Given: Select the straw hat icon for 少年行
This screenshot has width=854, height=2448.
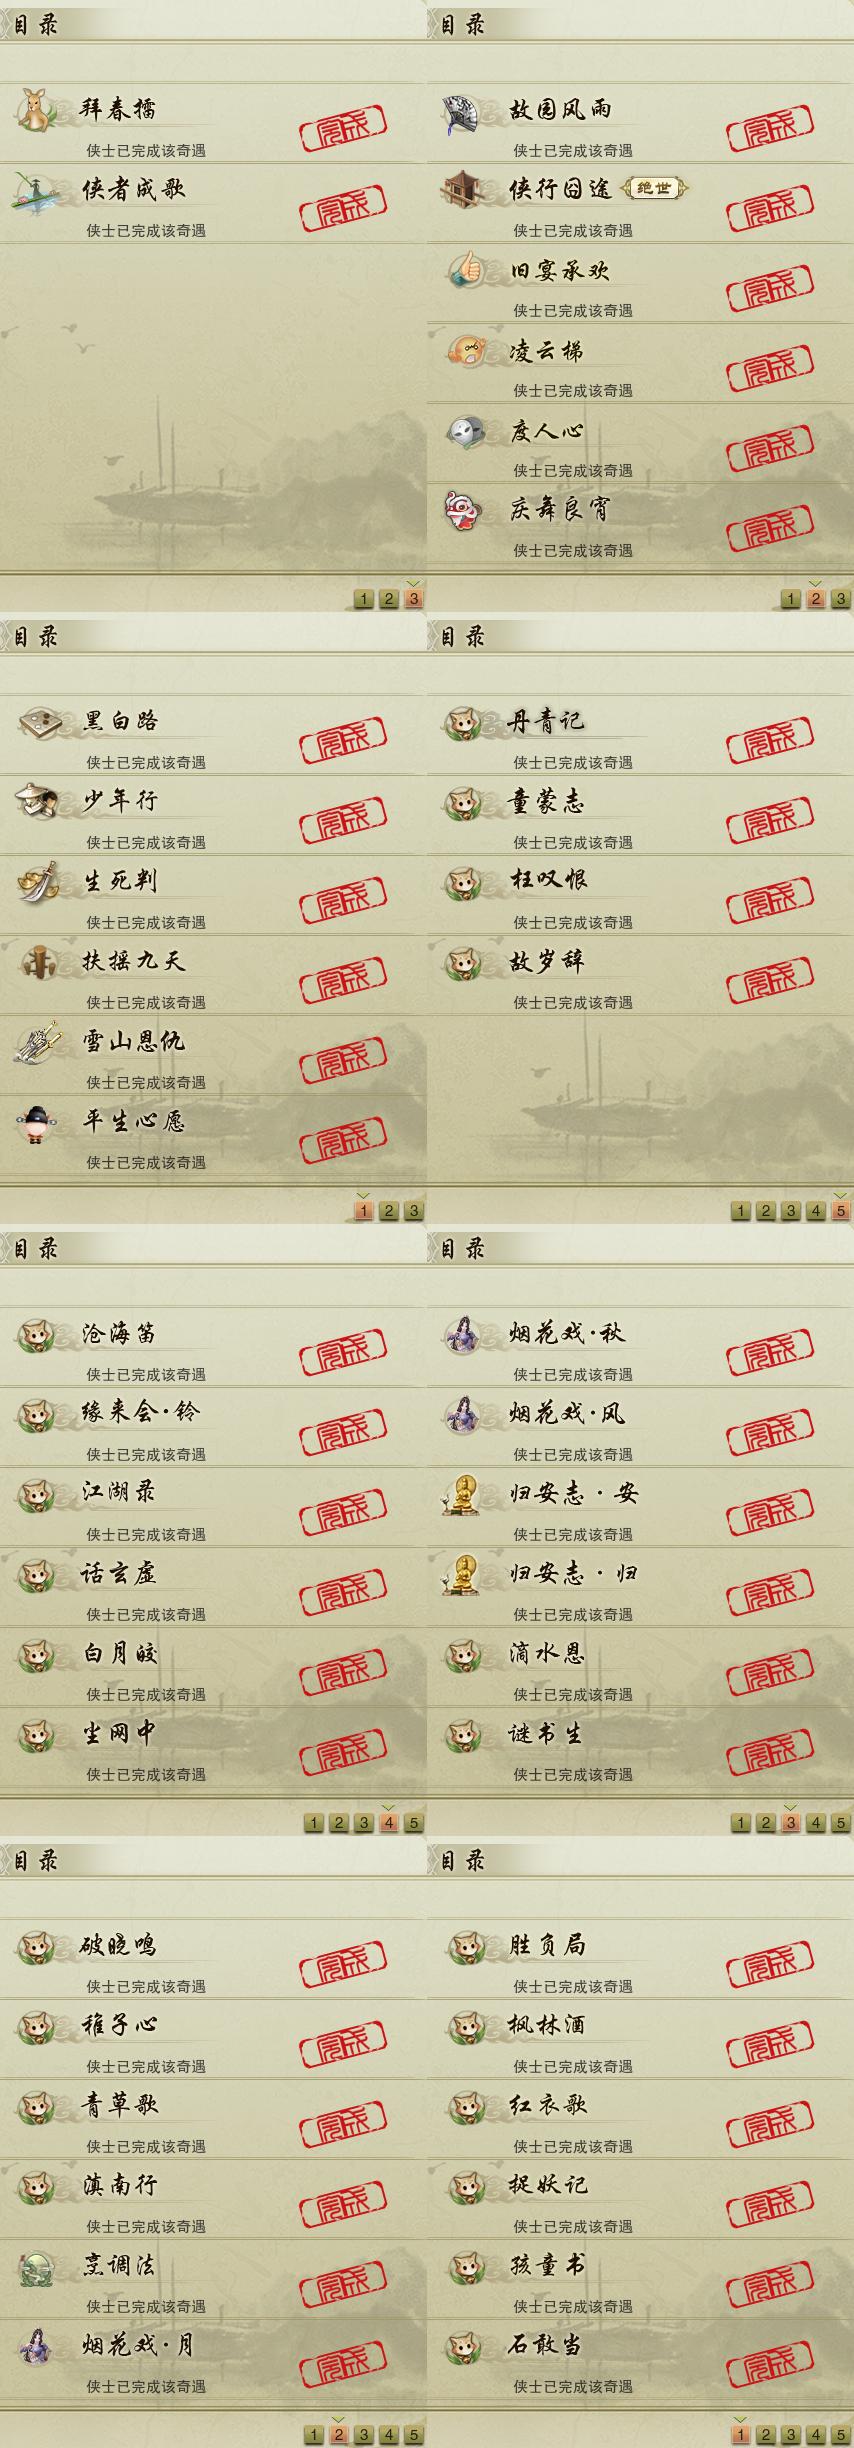Looking at the screenshot, I should click(37, 801).
